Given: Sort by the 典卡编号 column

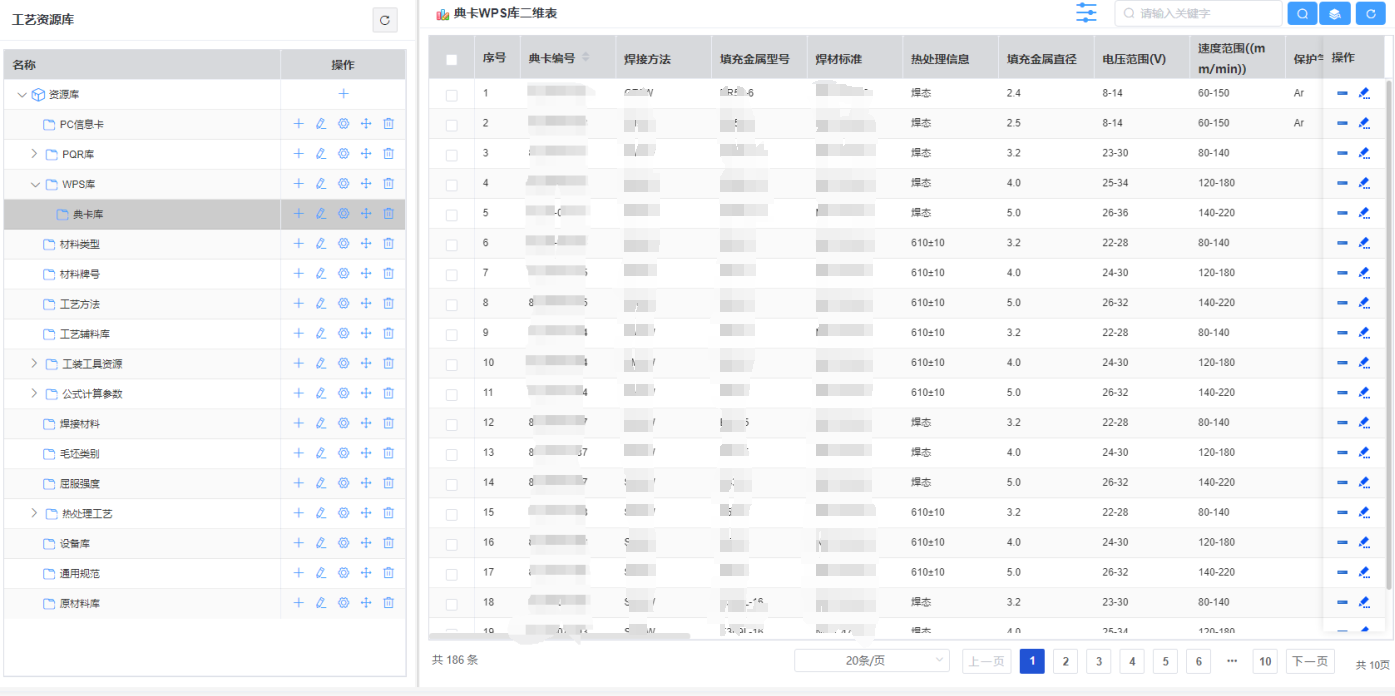Looking at the screenshot, I should tap(586, 58).
